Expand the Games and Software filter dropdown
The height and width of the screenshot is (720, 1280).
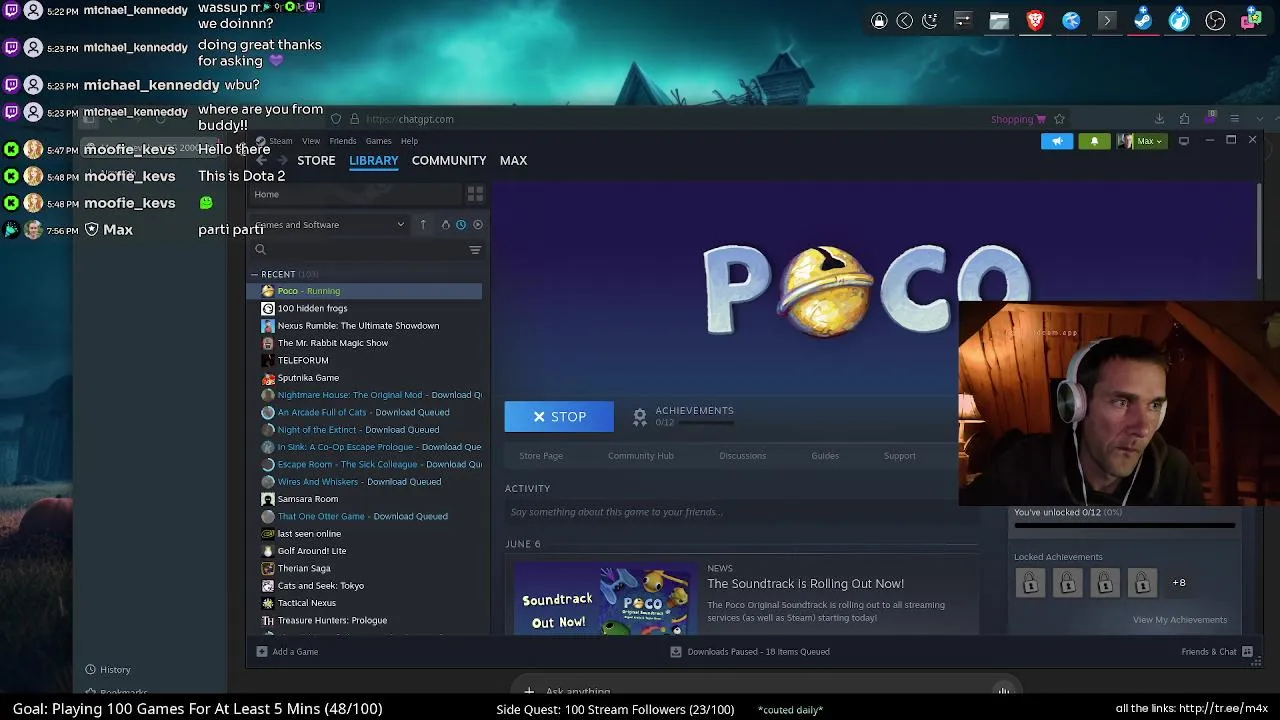click(329, 224)
